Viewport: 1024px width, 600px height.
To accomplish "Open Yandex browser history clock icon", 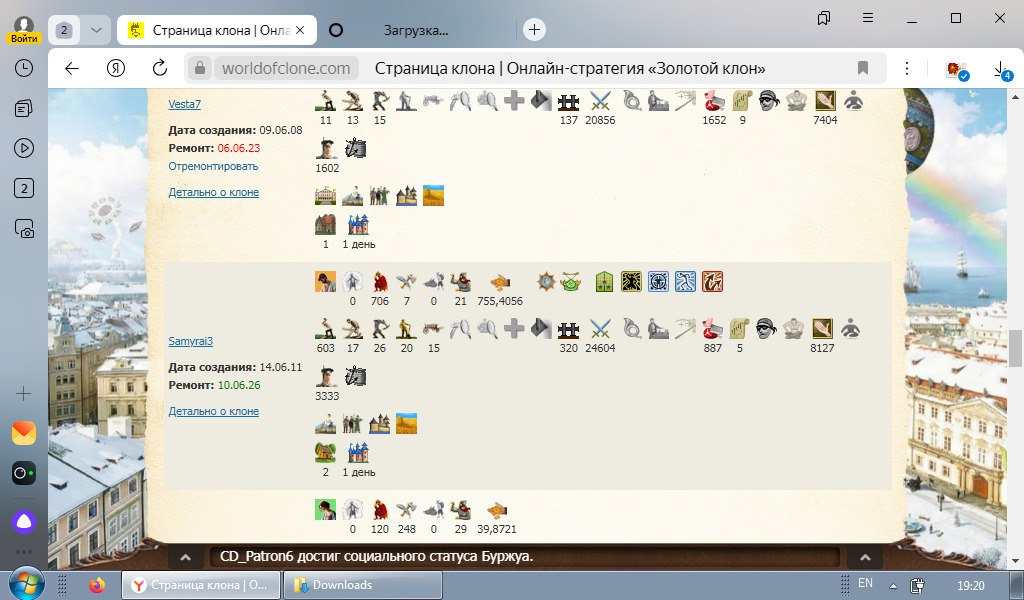I will tap(24, 68).
